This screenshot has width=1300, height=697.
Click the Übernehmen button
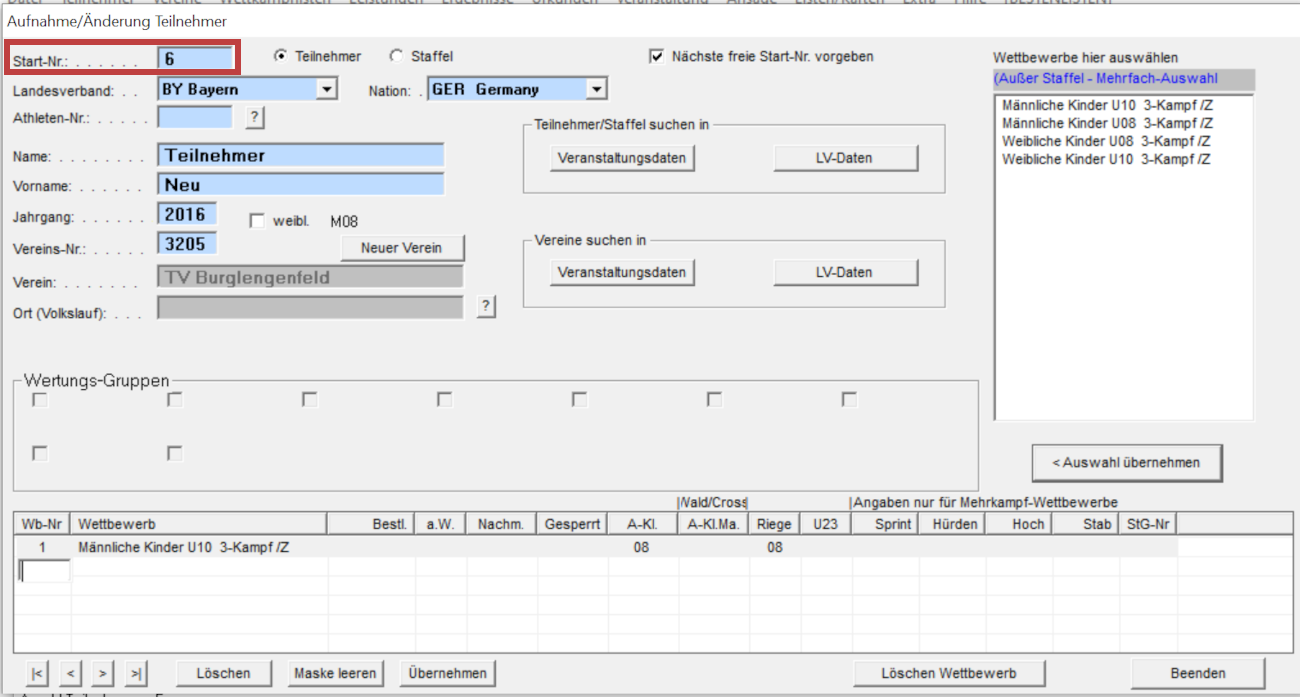447,673
